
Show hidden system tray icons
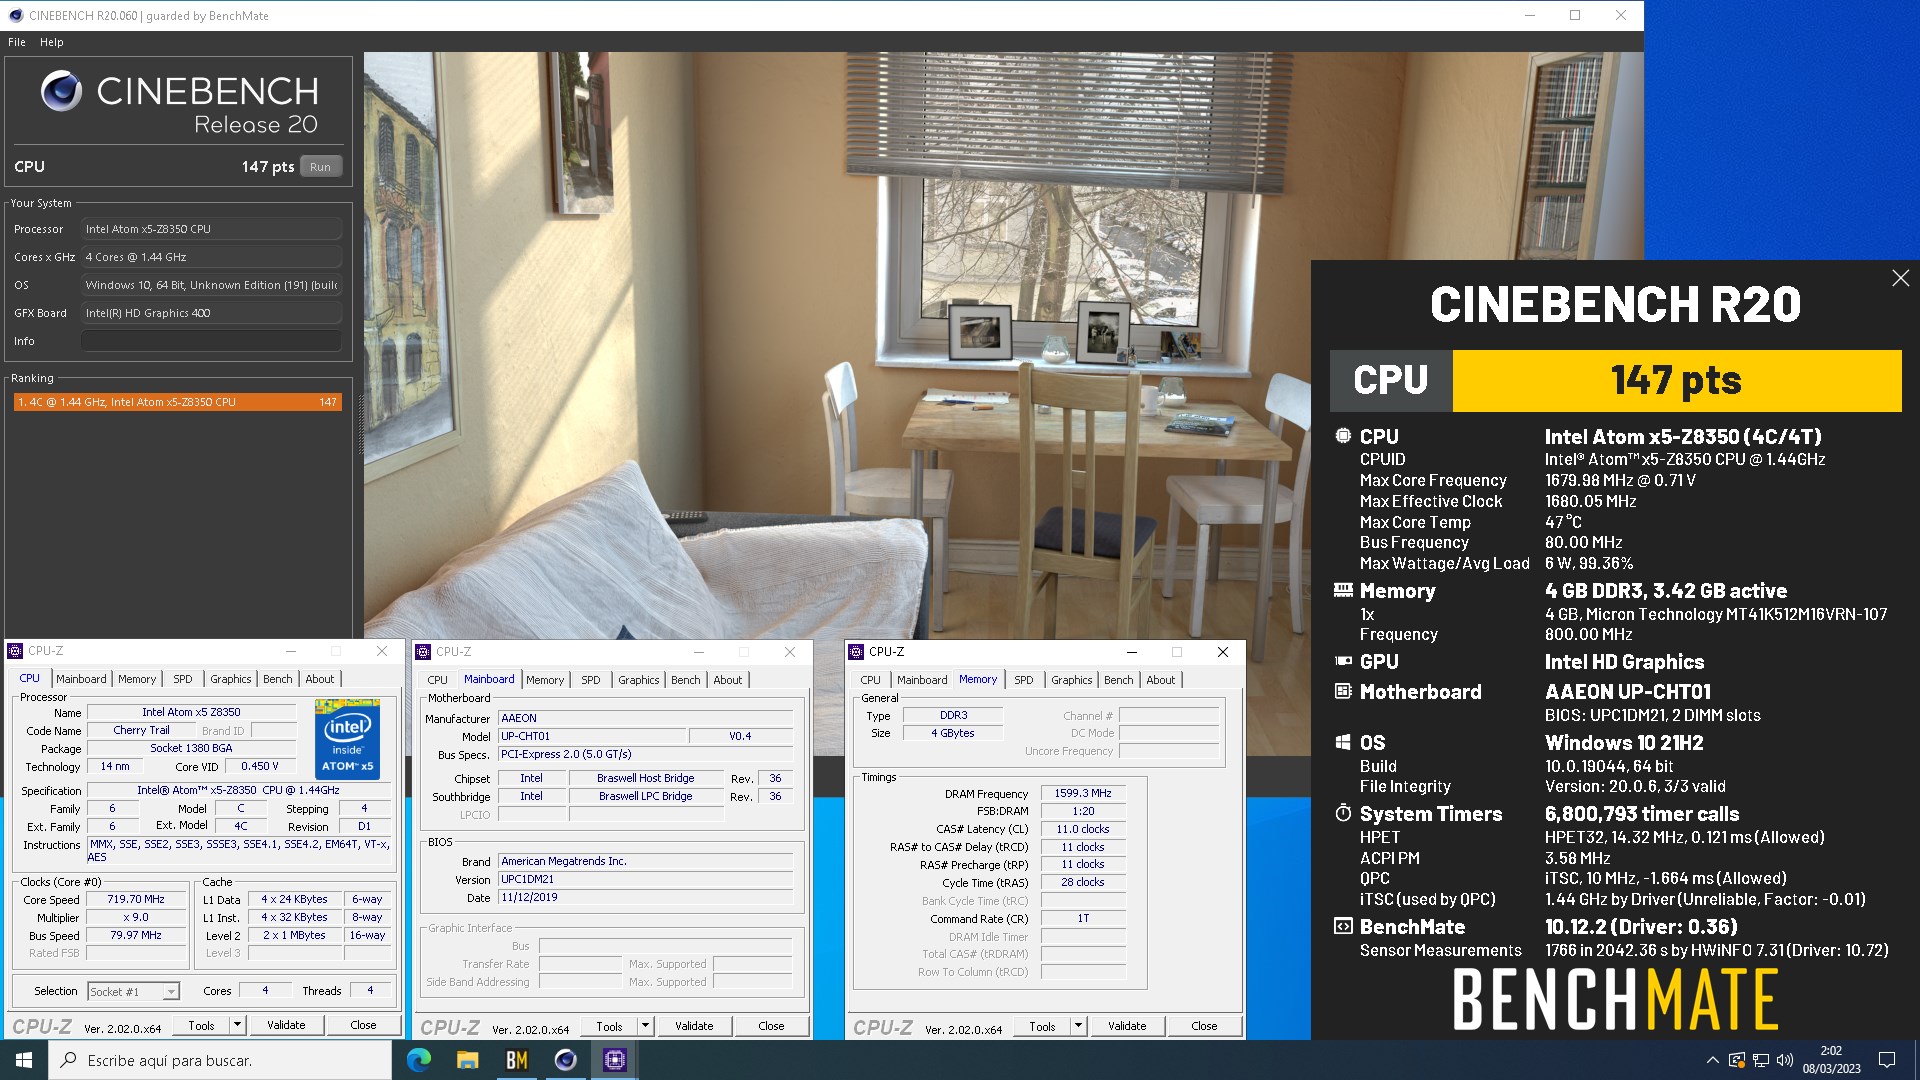(1712, 1060)
